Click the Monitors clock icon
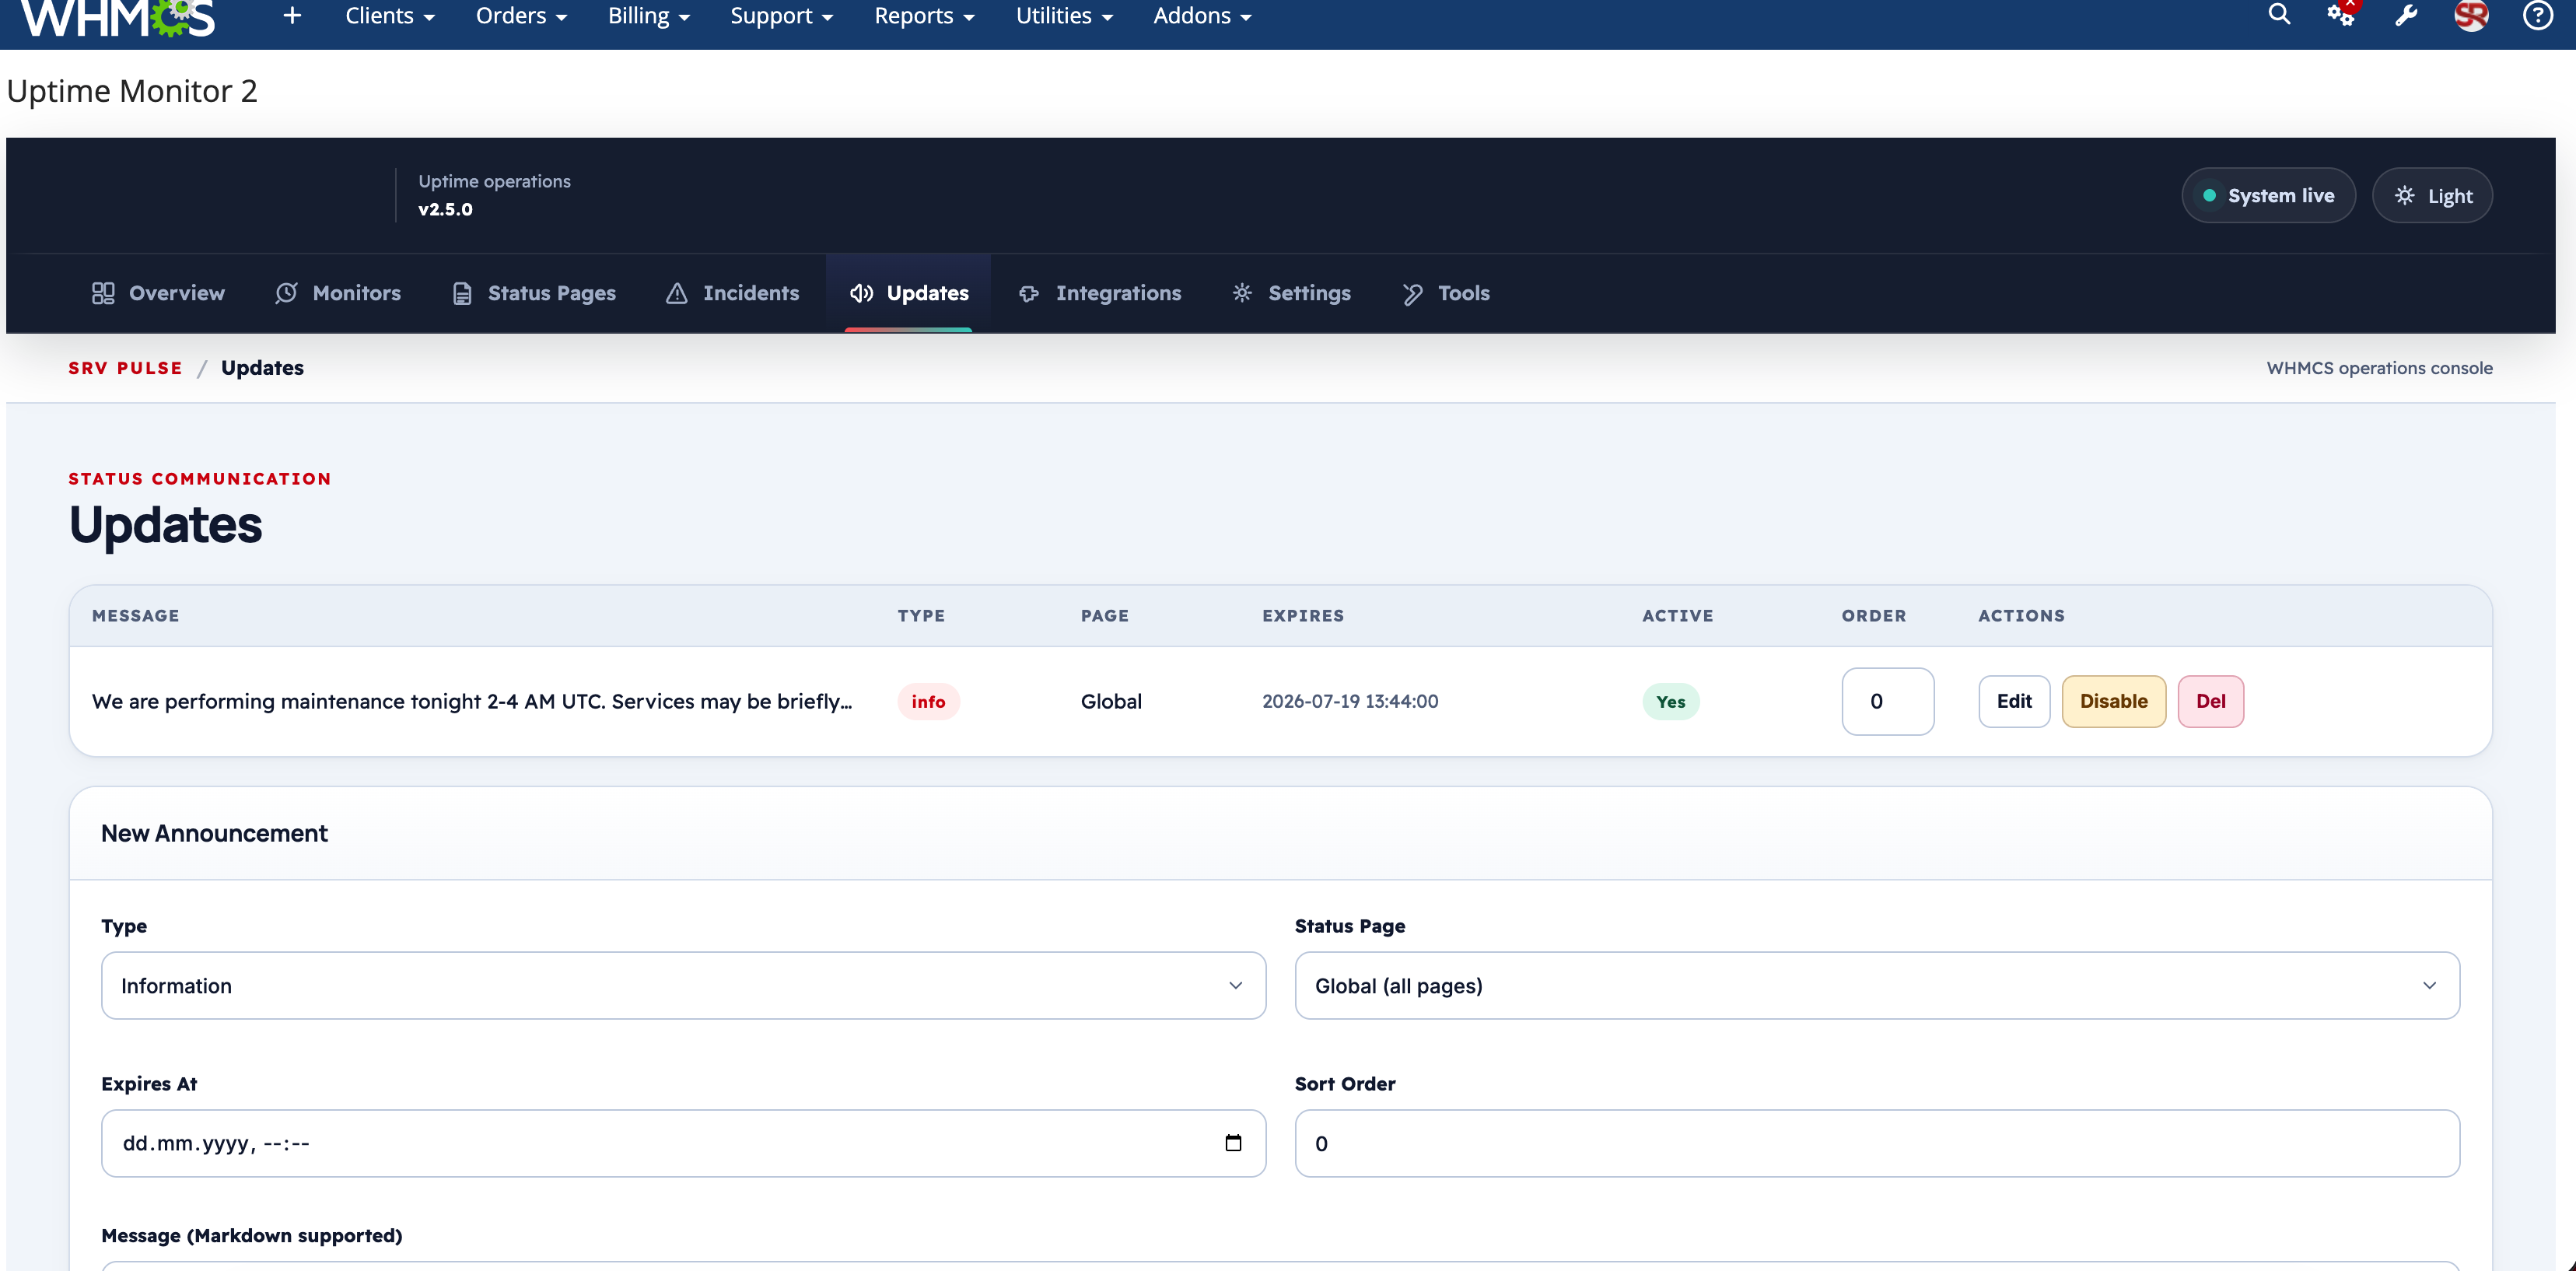The width and height of the screenshot is (2576, 1271). tap(286, 293)
